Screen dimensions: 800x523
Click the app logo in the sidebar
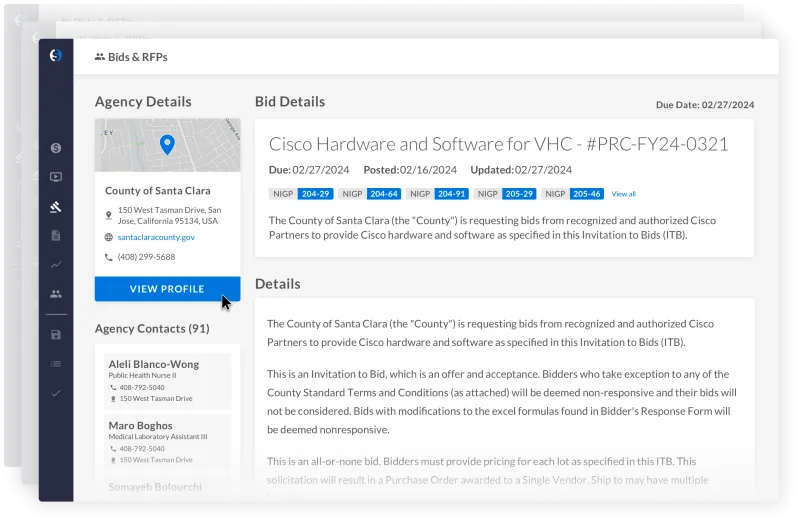click(x=56, y=56)
